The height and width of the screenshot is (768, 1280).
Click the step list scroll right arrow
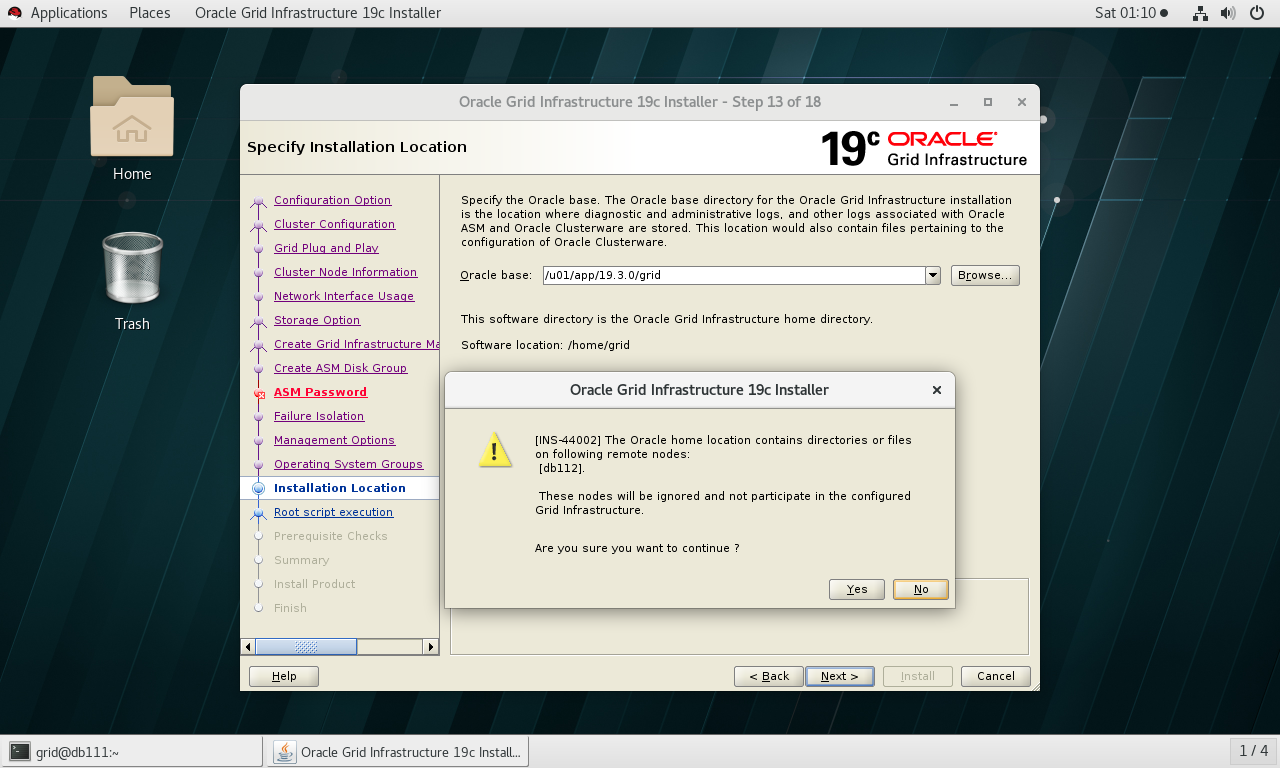click(431, 647)
